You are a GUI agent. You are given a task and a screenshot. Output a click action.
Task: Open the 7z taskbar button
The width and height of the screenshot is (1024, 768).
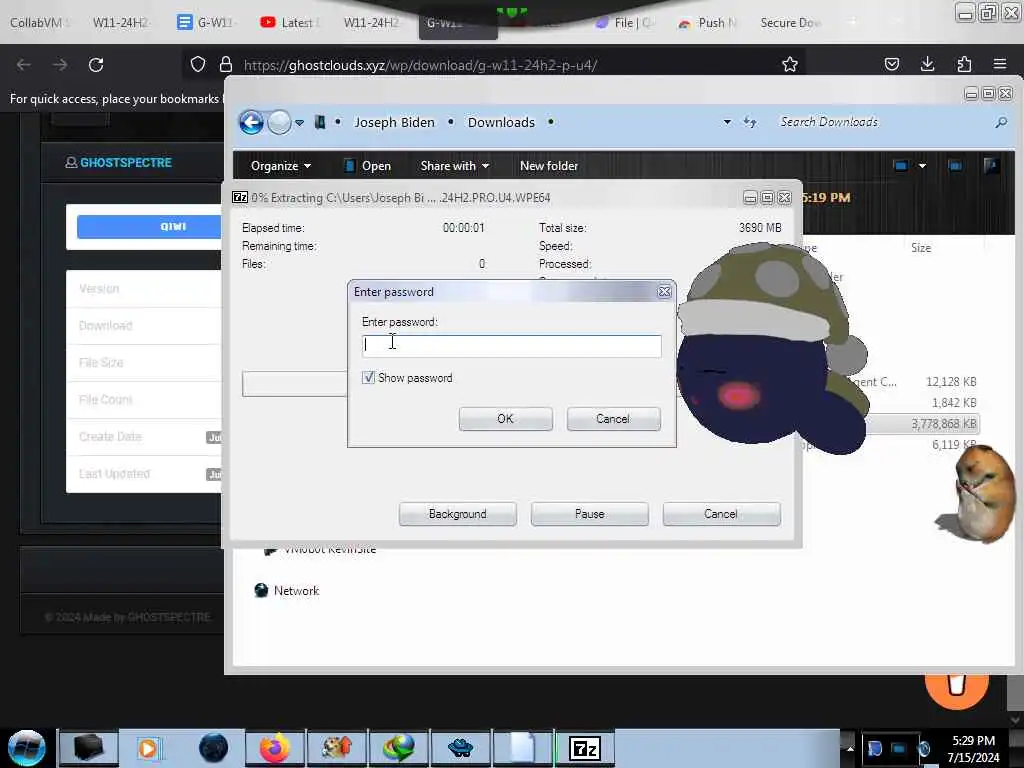pos(585,748)
